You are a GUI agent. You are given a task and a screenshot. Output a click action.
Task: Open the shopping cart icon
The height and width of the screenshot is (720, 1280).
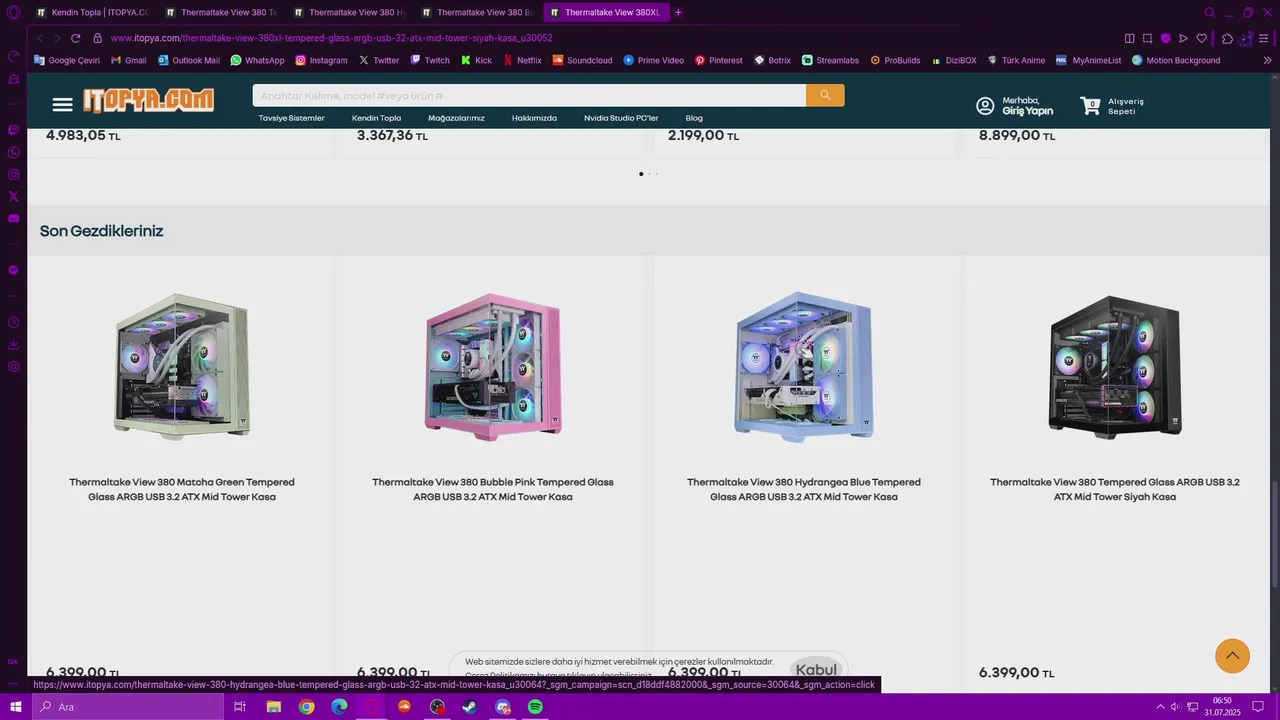click(1090, 105)
